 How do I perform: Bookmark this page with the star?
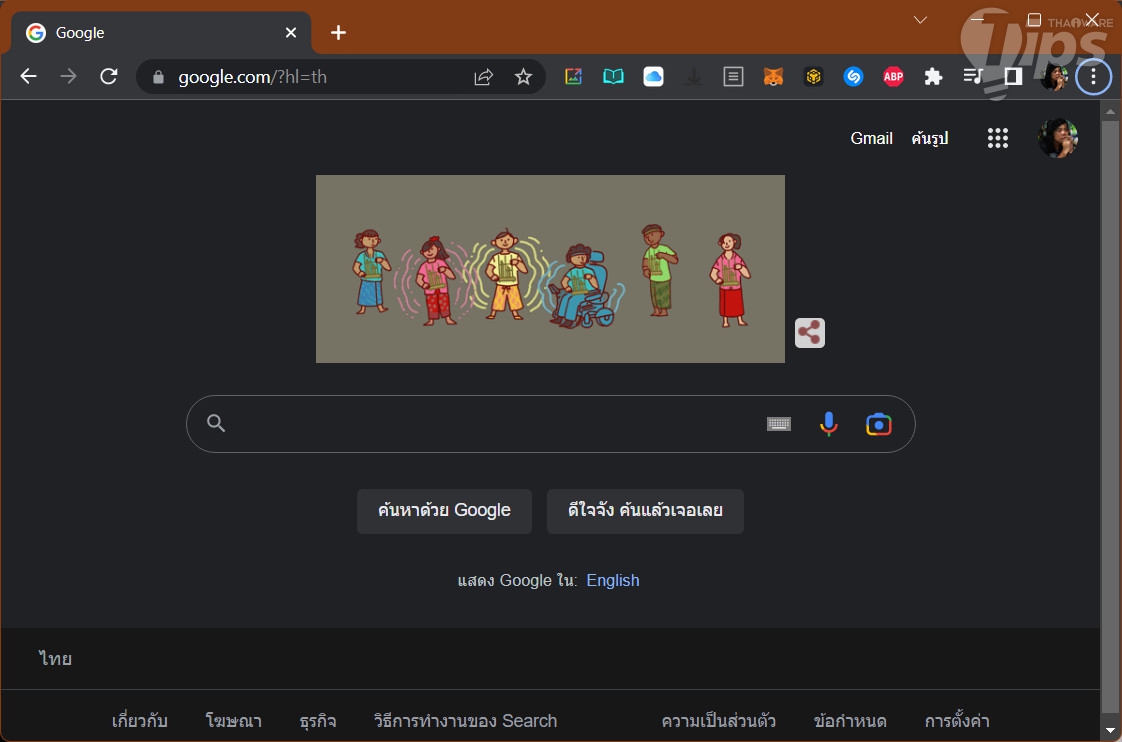tap(523, 77)
